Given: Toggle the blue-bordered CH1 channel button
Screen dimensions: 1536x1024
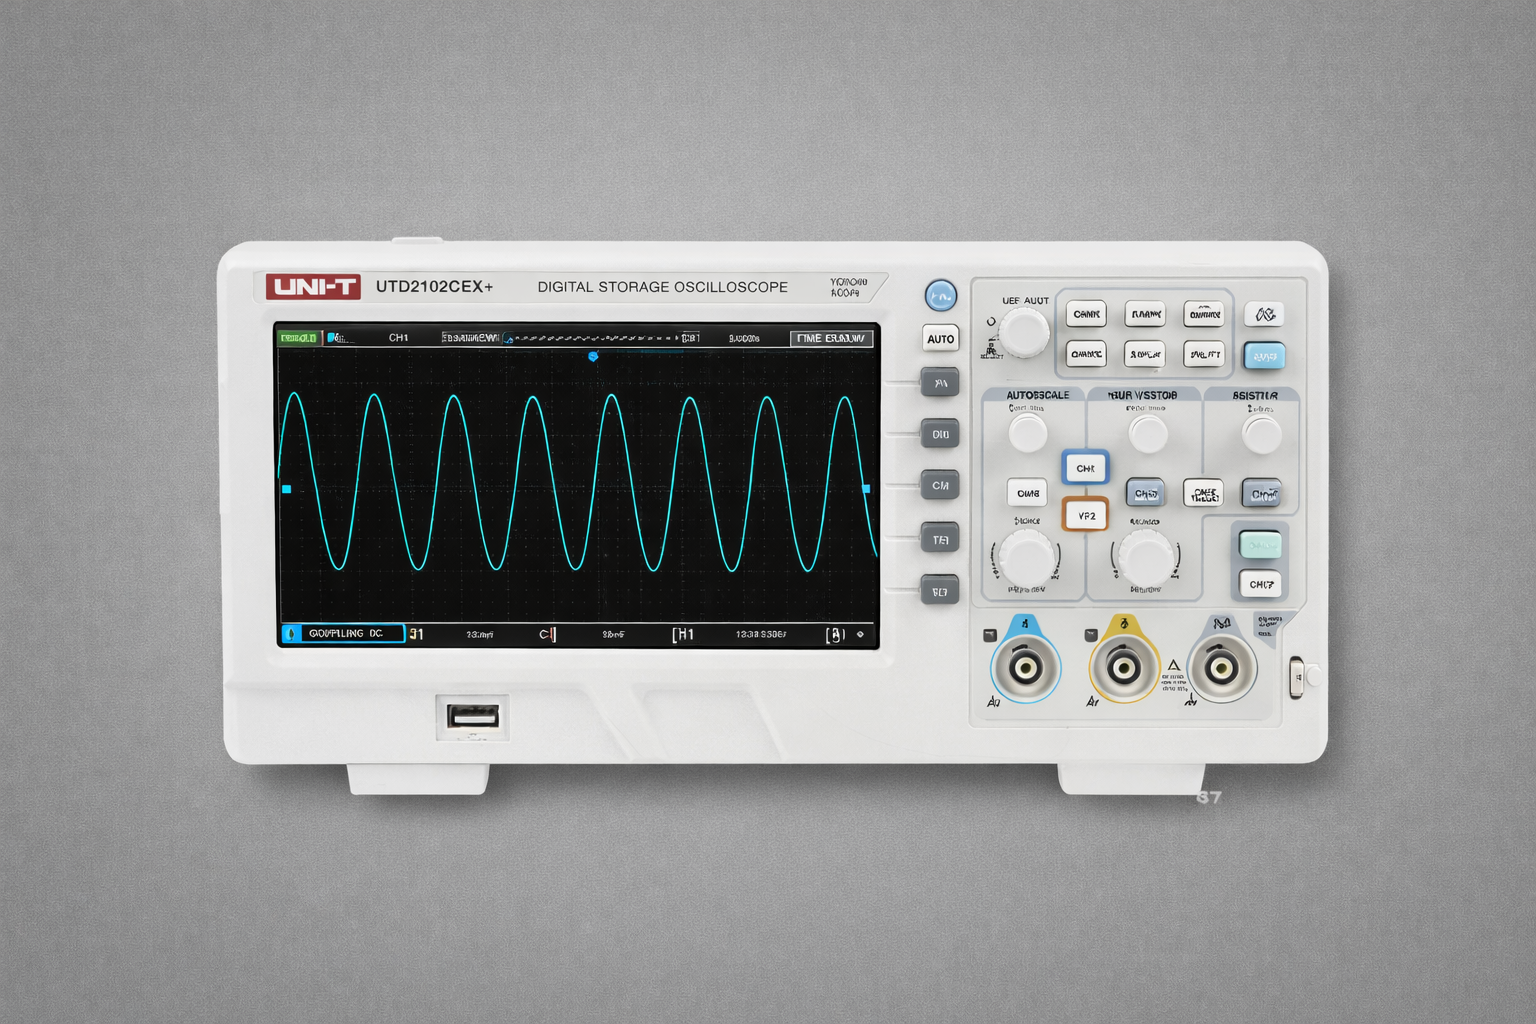Looking at the screenshot, I should click(1085, 468).
